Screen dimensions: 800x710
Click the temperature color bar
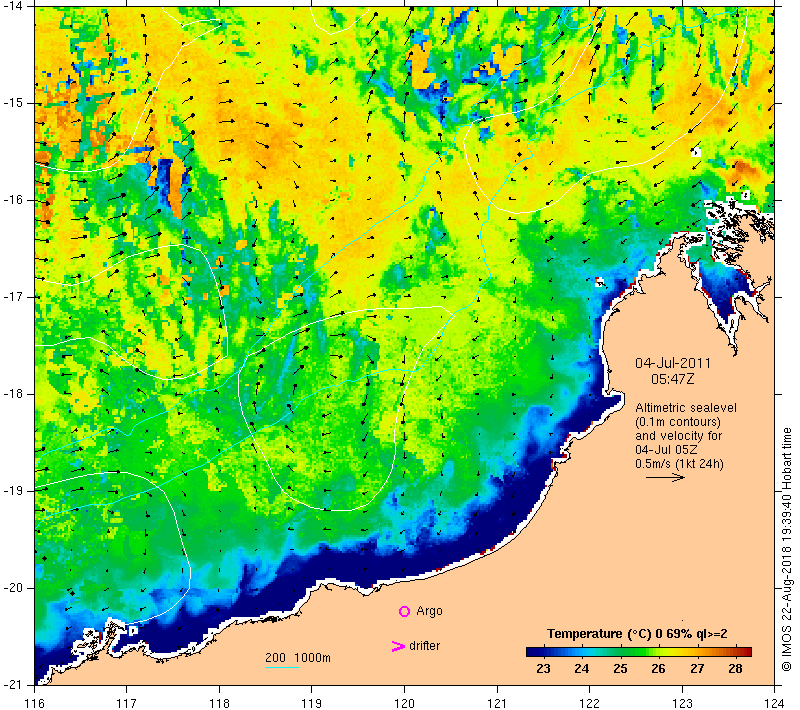tap(639, 651)
